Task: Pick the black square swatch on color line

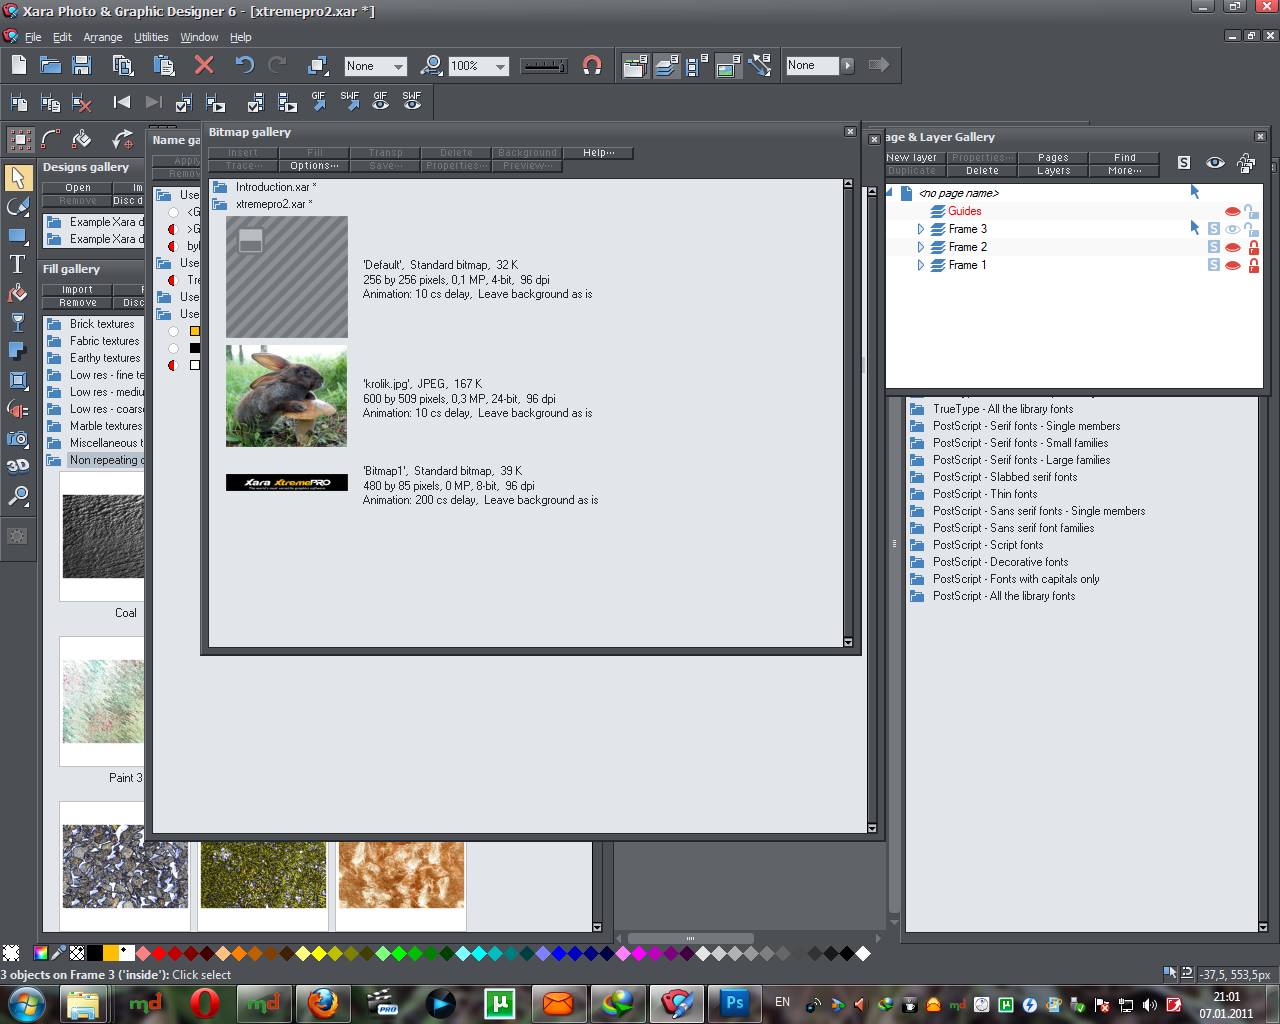Action: tap(94, 953)
